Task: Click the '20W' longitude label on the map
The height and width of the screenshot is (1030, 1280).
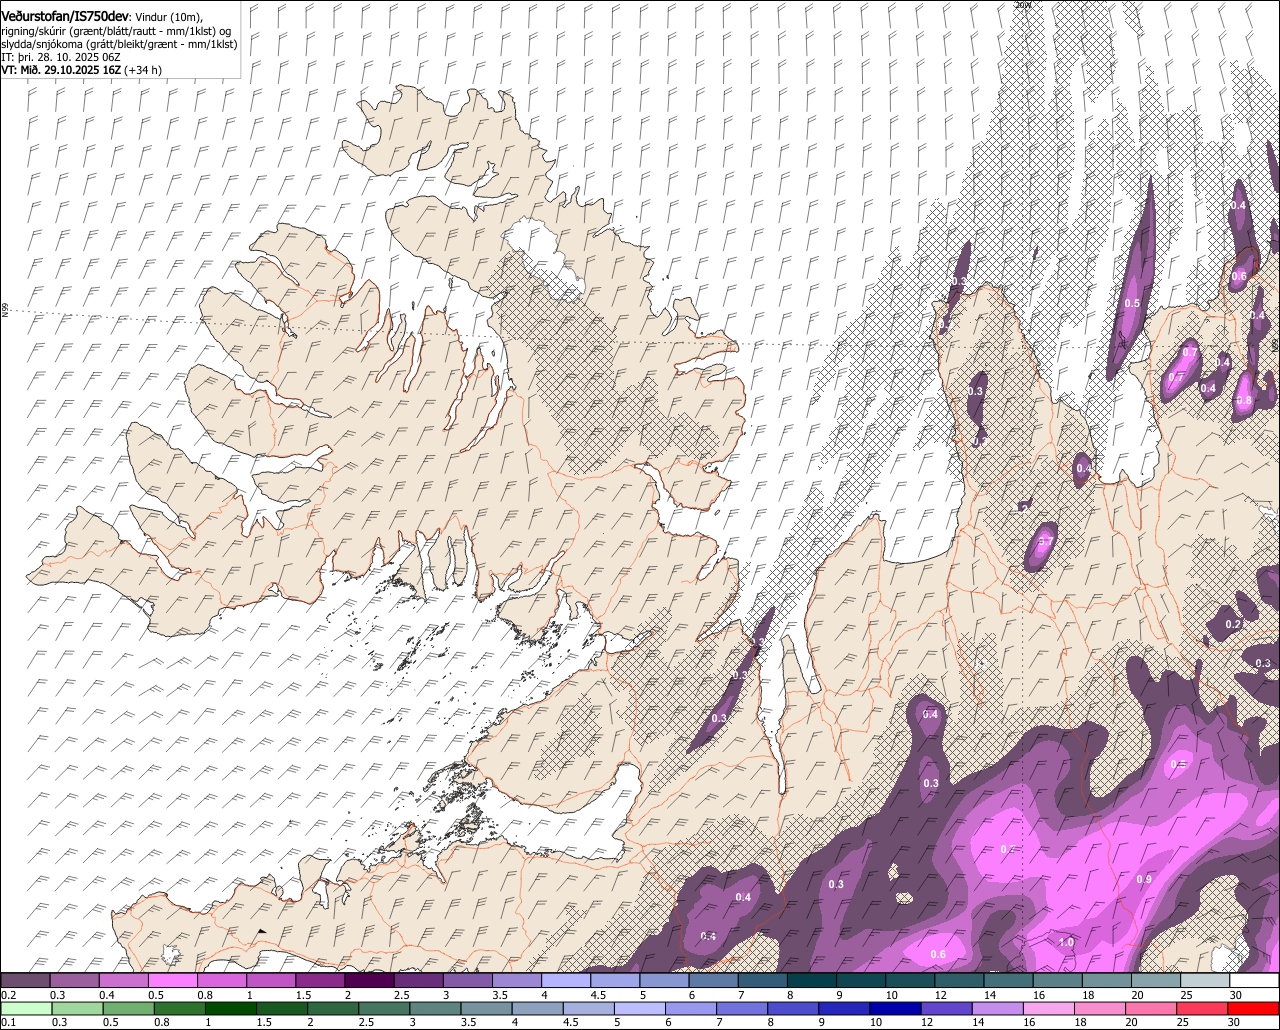Action: pyautogui.click(x=1022, y=5)
